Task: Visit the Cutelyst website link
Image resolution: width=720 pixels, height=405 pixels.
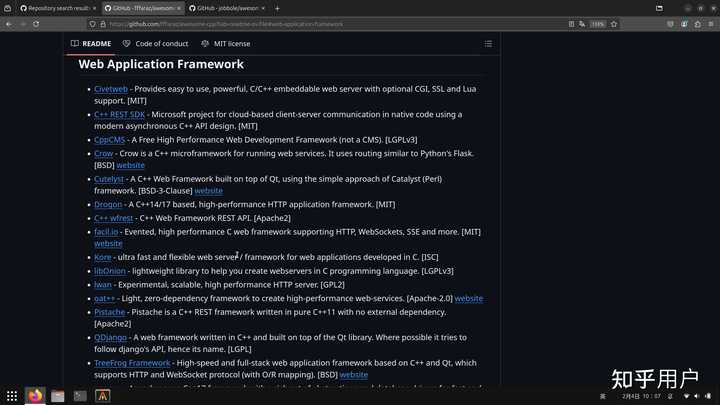Action: pyautogui.click(x=208, y=191)
